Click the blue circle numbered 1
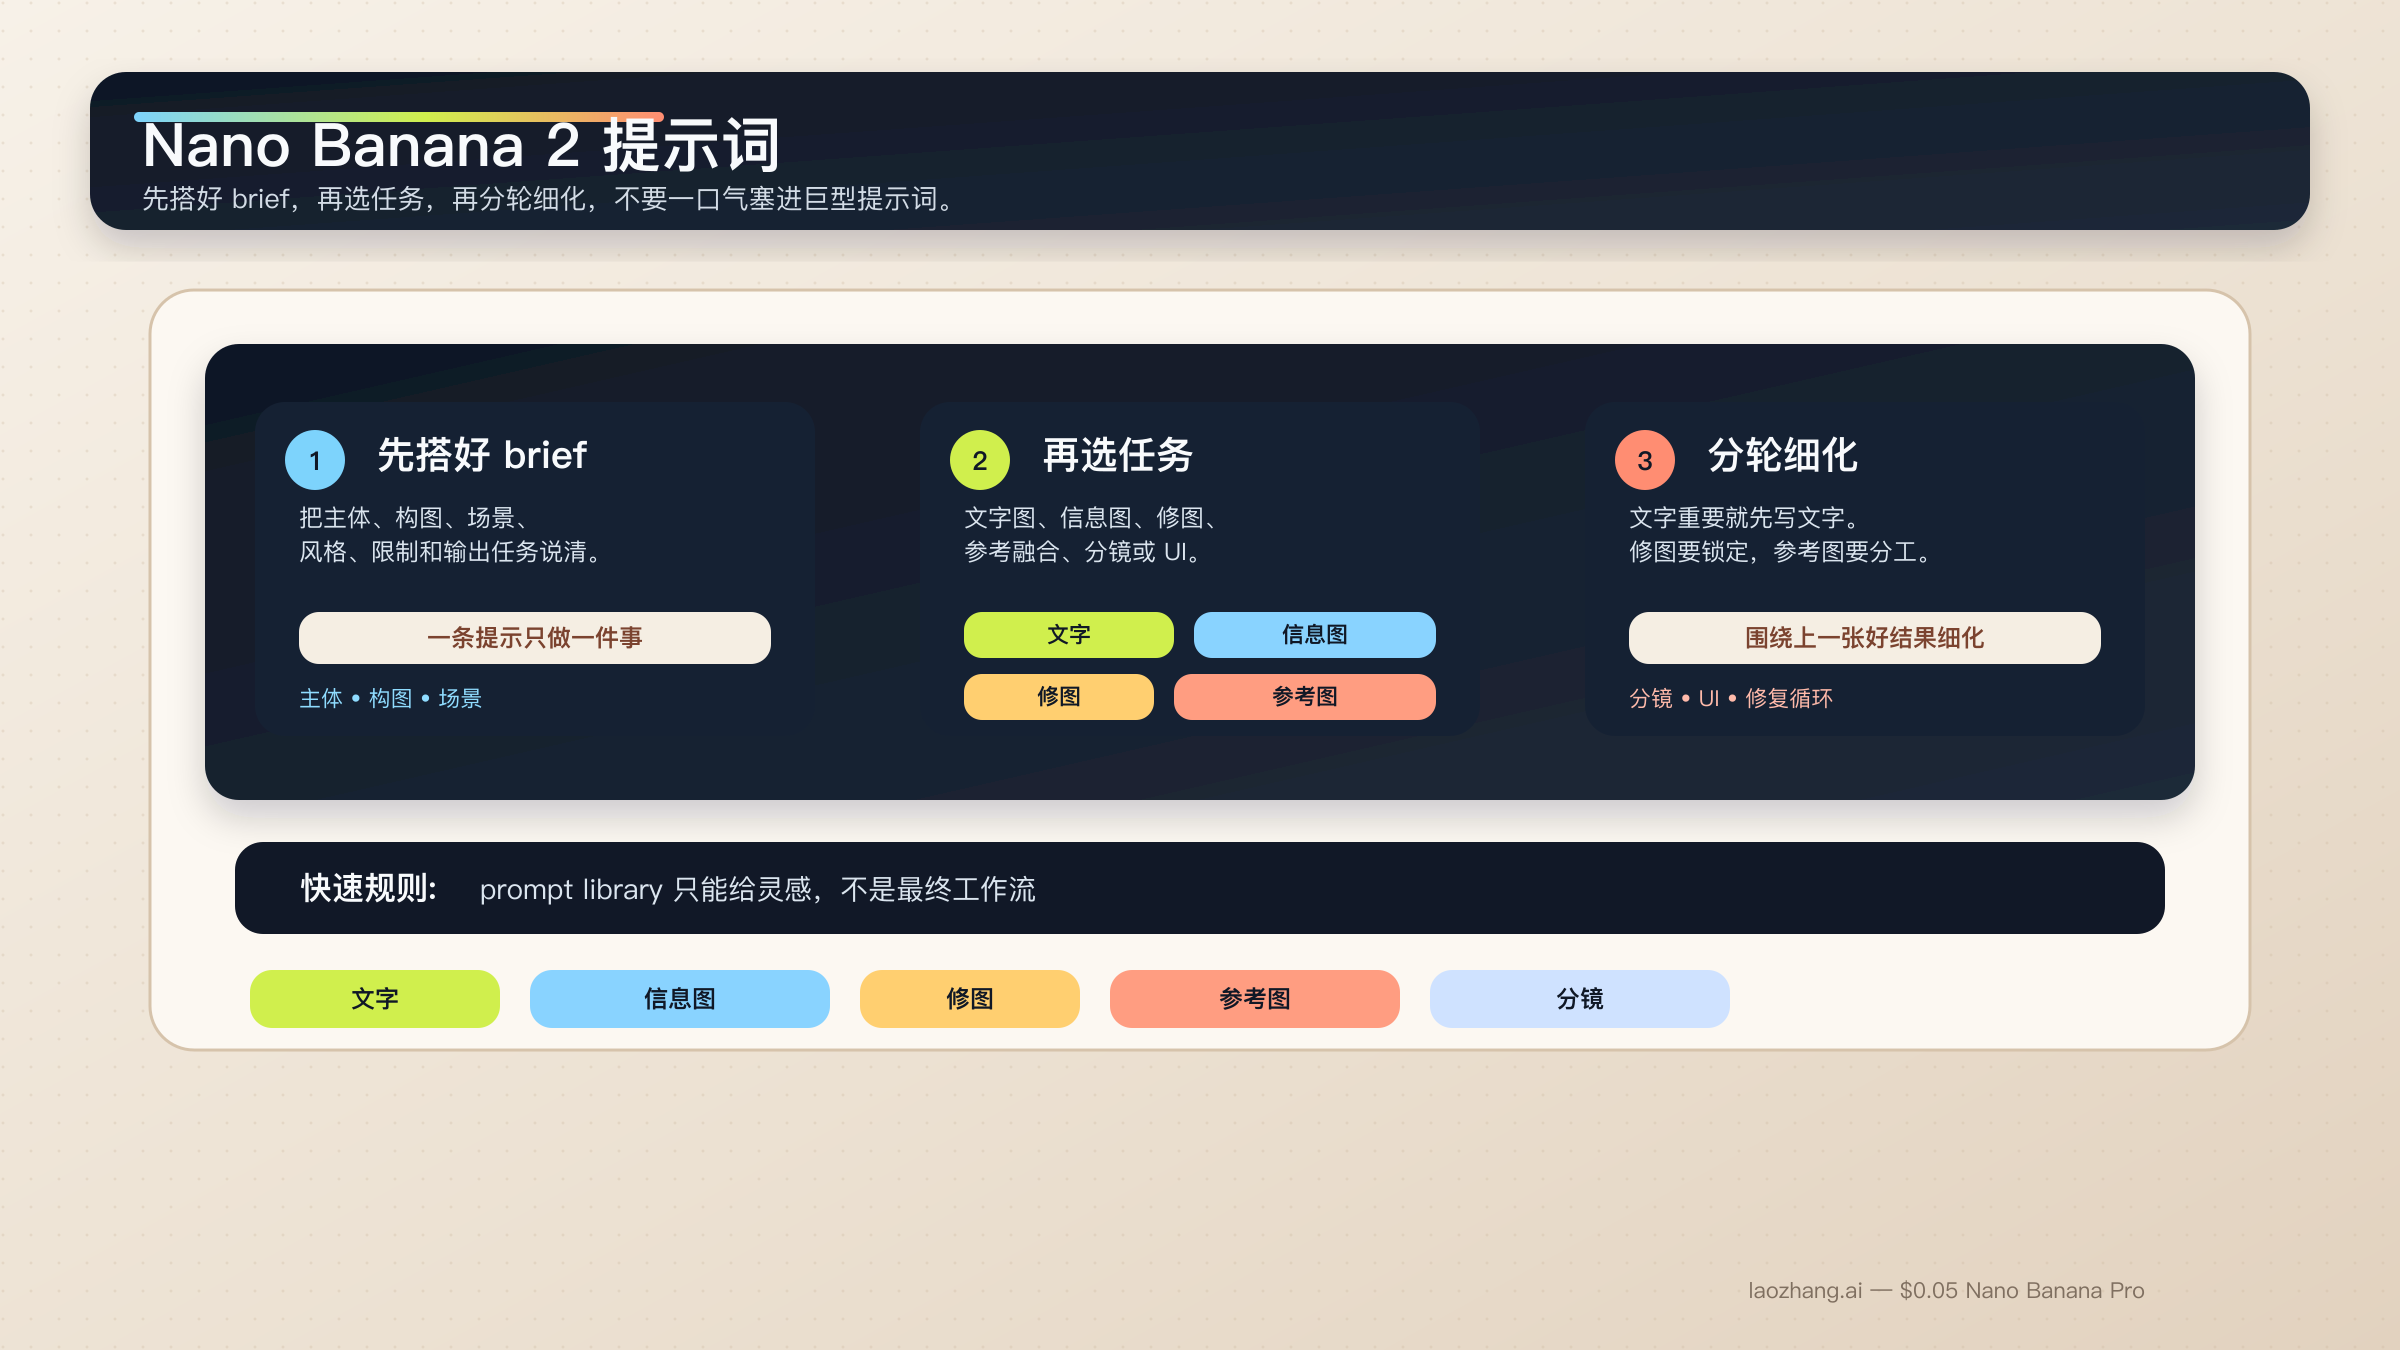Viewport: 2400px width, 1350px height. coord(315,460)
